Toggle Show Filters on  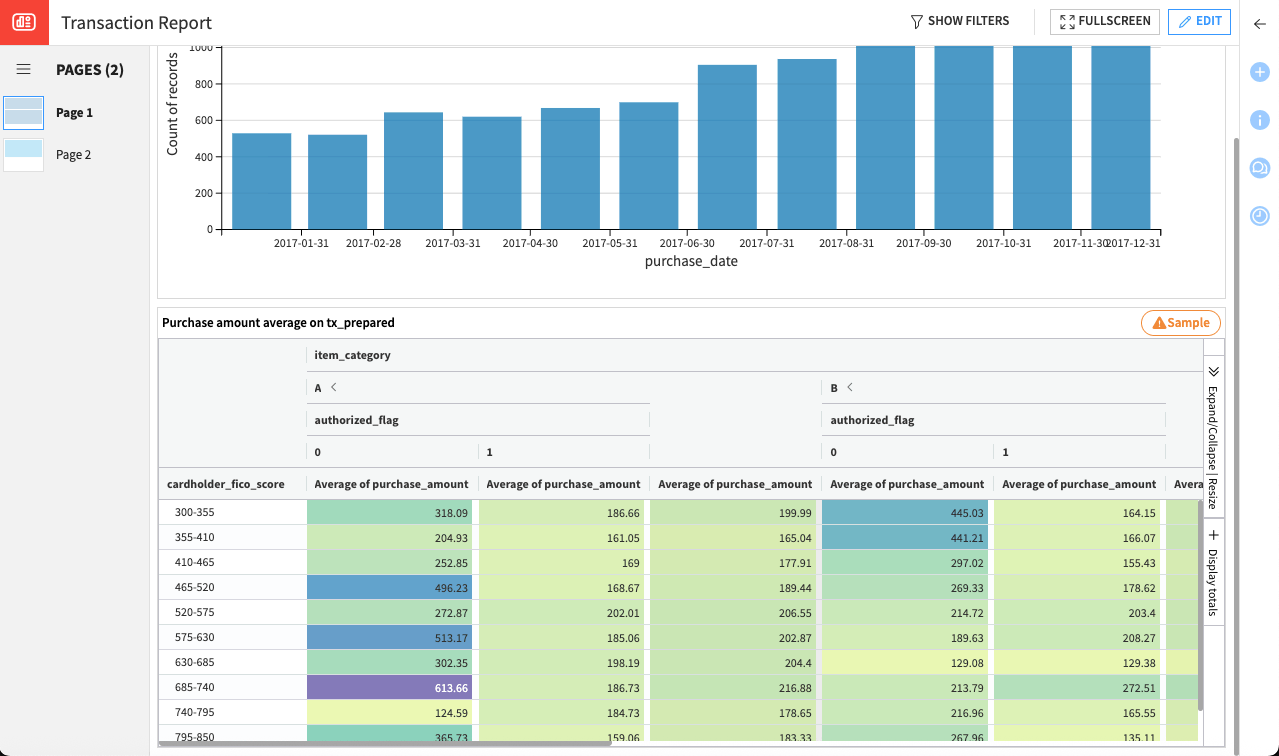click(x=968, y=20)
